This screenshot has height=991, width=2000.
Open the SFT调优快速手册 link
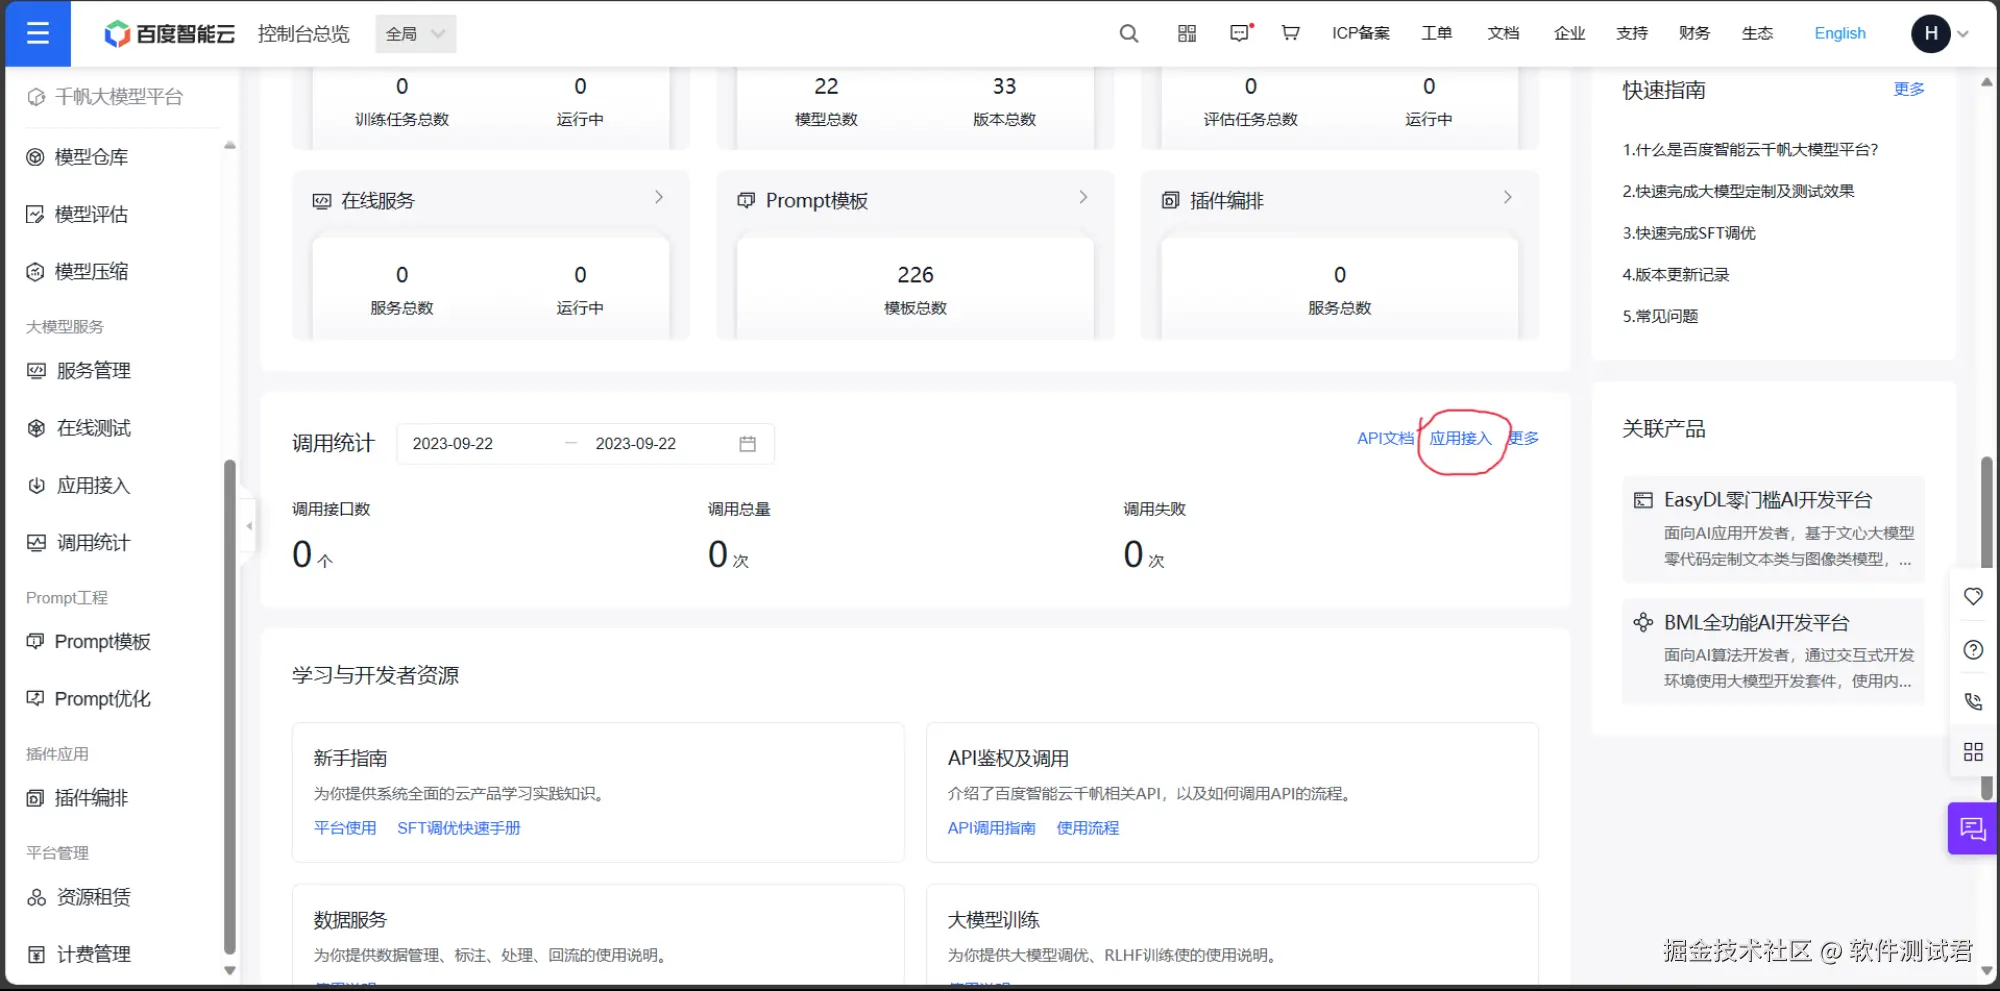click(459, 828)
